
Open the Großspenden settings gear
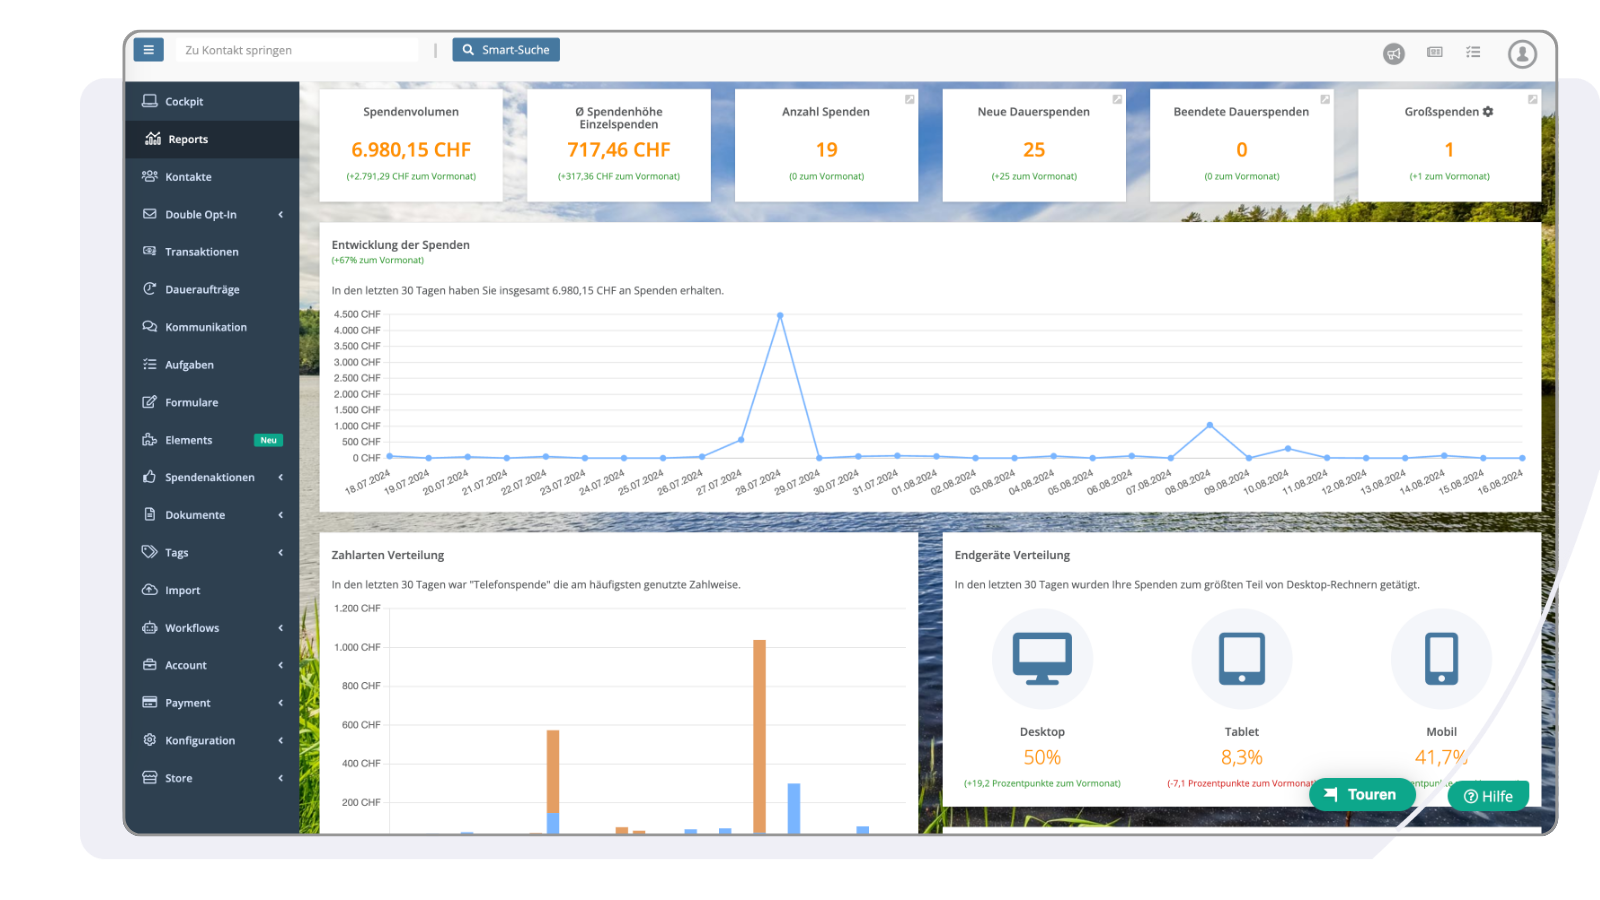(x=1488, y=112)
